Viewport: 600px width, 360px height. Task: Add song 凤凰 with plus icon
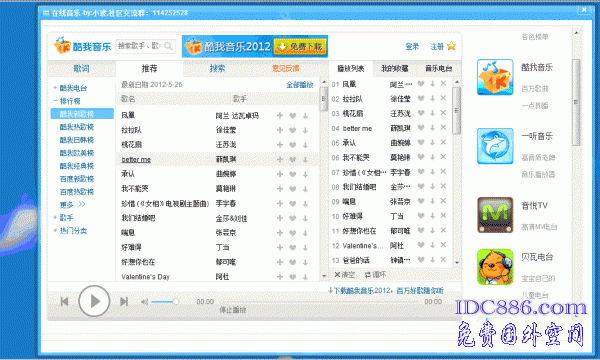[x=280, y=116]
